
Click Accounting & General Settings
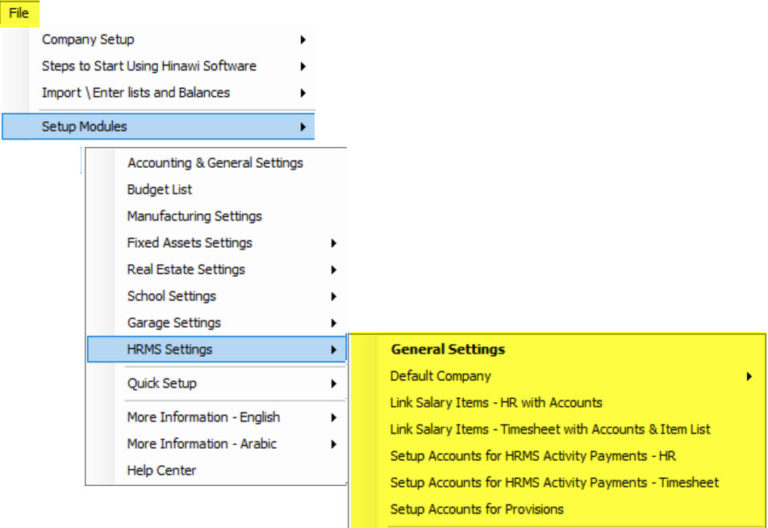tap(215, 163)
